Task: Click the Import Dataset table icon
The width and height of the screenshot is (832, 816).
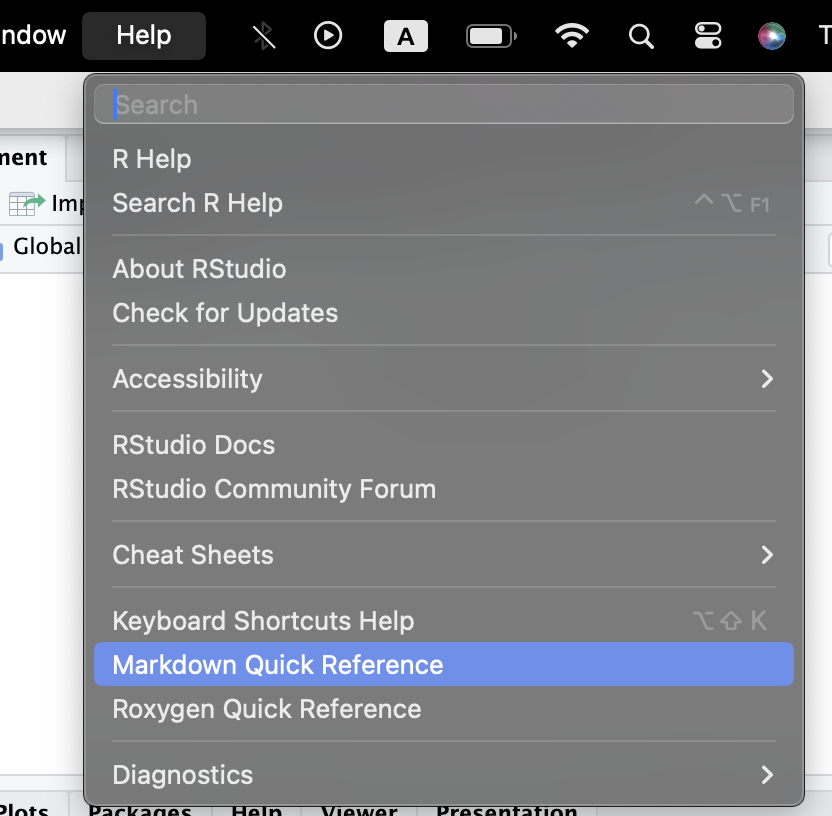Action: tap(27, 204)
